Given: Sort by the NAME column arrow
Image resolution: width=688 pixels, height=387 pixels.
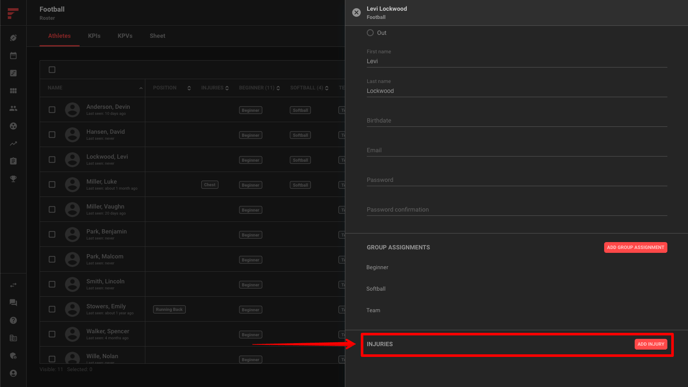Looking at the screenshot, I should tap(141, 88).
